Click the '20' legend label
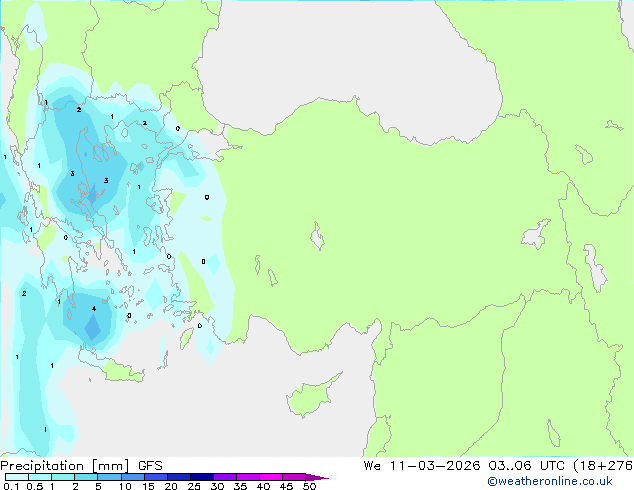The image size is (634, 490). coord(171,486)
